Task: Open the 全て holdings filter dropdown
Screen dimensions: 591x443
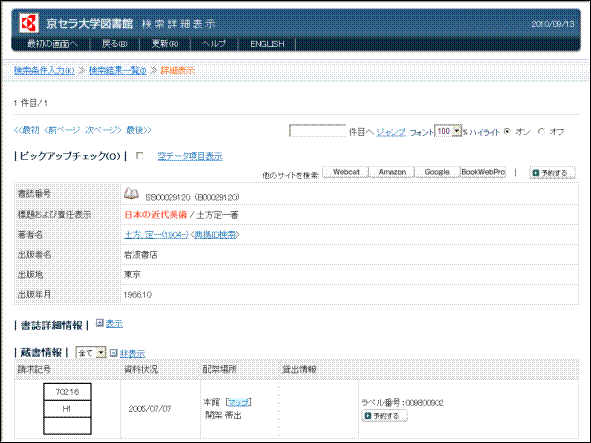Action: (91, 353)
